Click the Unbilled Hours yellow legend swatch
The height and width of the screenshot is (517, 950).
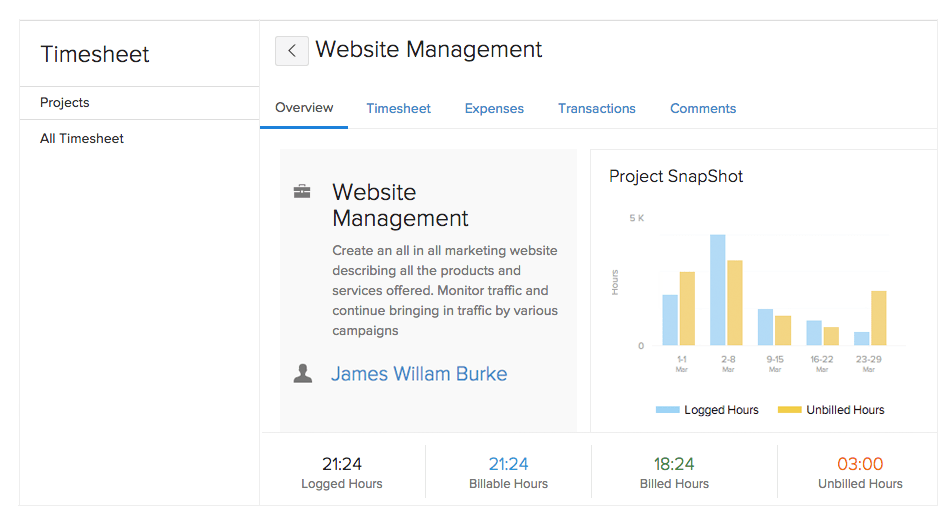click(789, 410)
